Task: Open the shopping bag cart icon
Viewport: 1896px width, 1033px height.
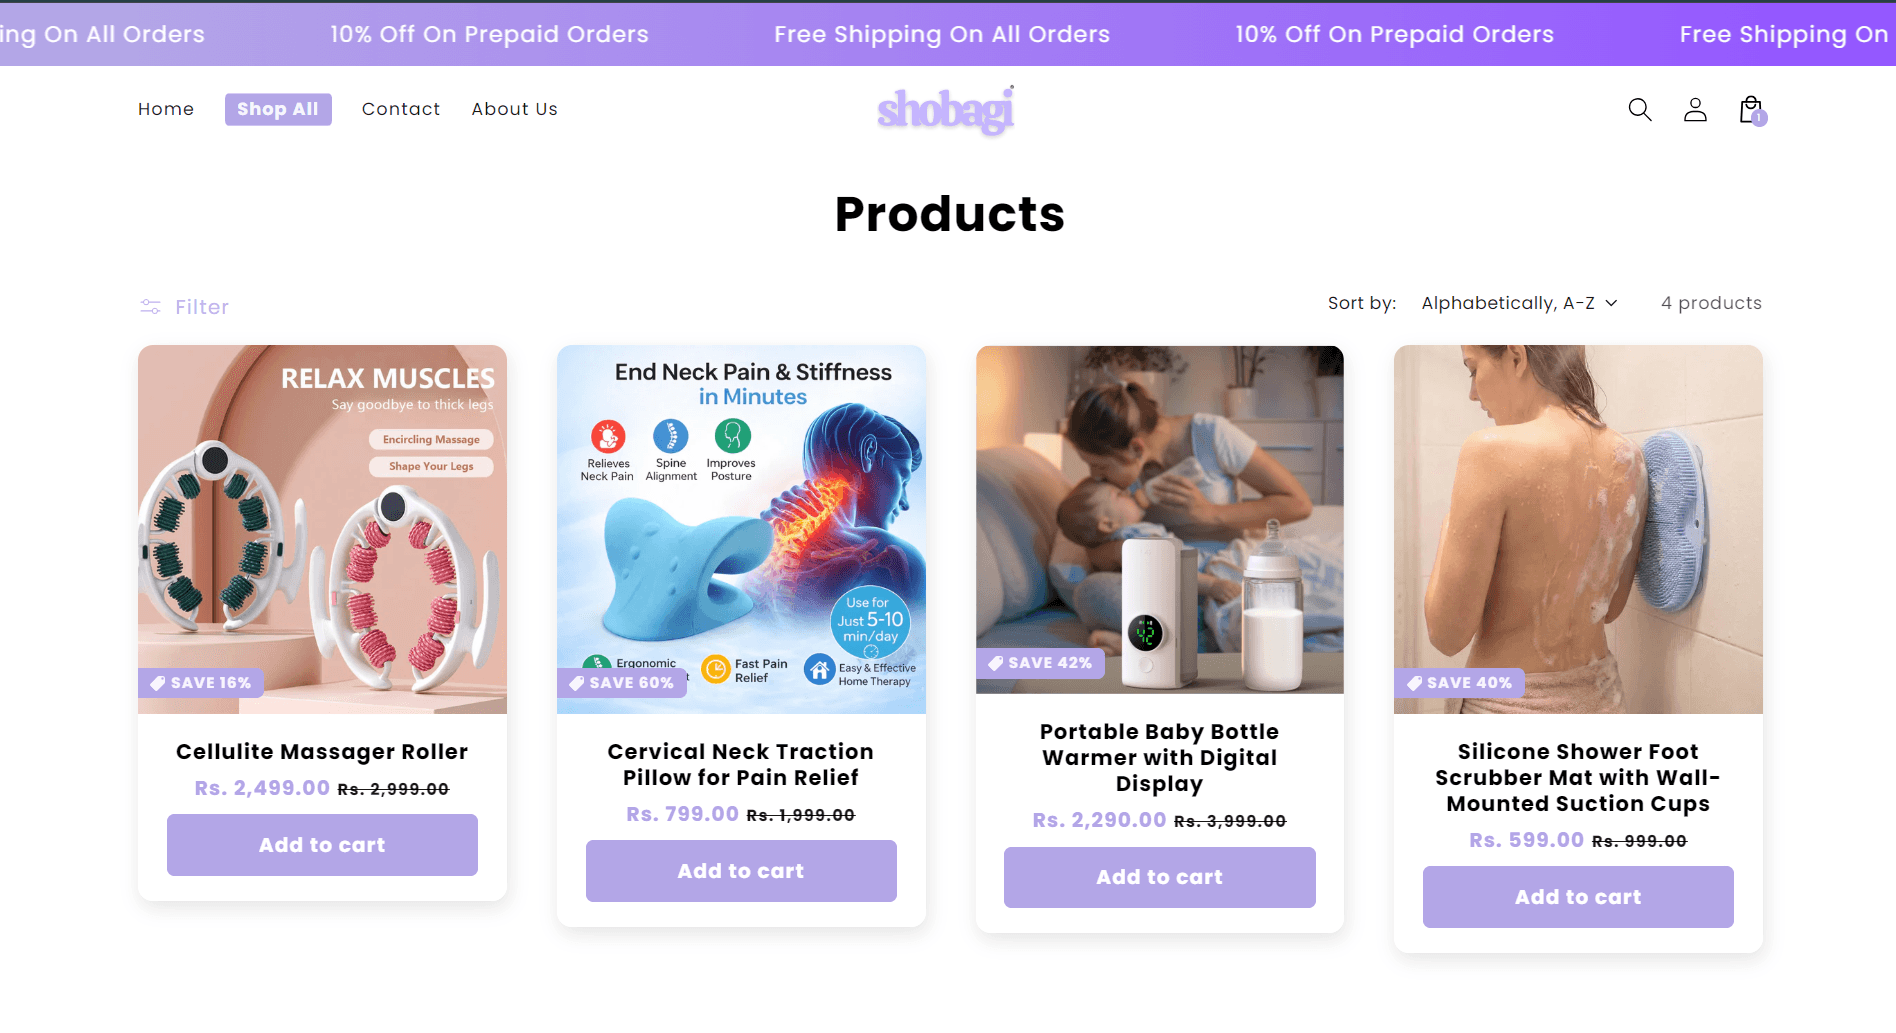Action: 1751,110
